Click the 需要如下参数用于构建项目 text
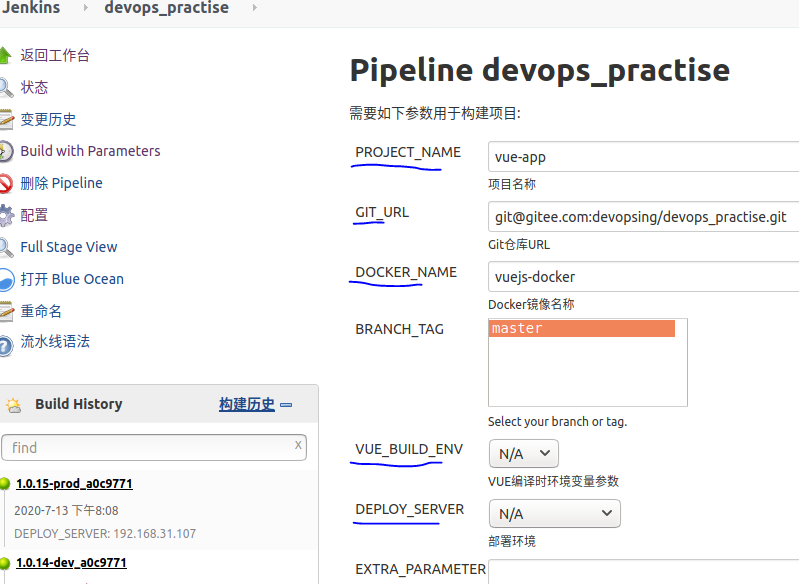This screenshot has width=799, height=584. tap(435, 113)
